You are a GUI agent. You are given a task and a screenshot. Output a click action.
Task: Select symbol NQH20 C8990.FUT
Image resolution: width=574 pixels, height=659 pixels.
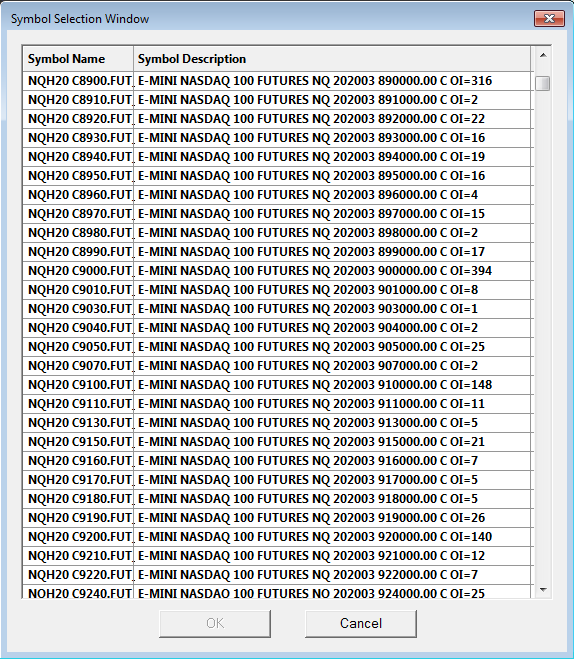(x=78, y=252)
